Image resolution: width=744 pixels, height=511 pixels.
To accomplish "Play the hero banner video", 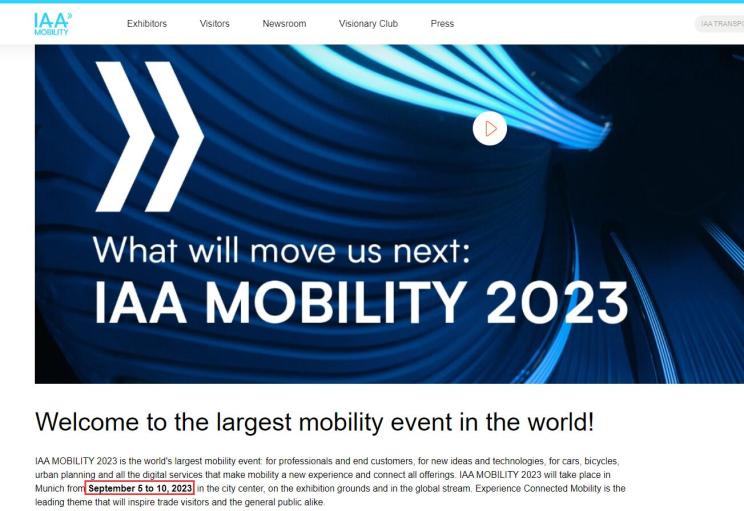I will (490, 128).
